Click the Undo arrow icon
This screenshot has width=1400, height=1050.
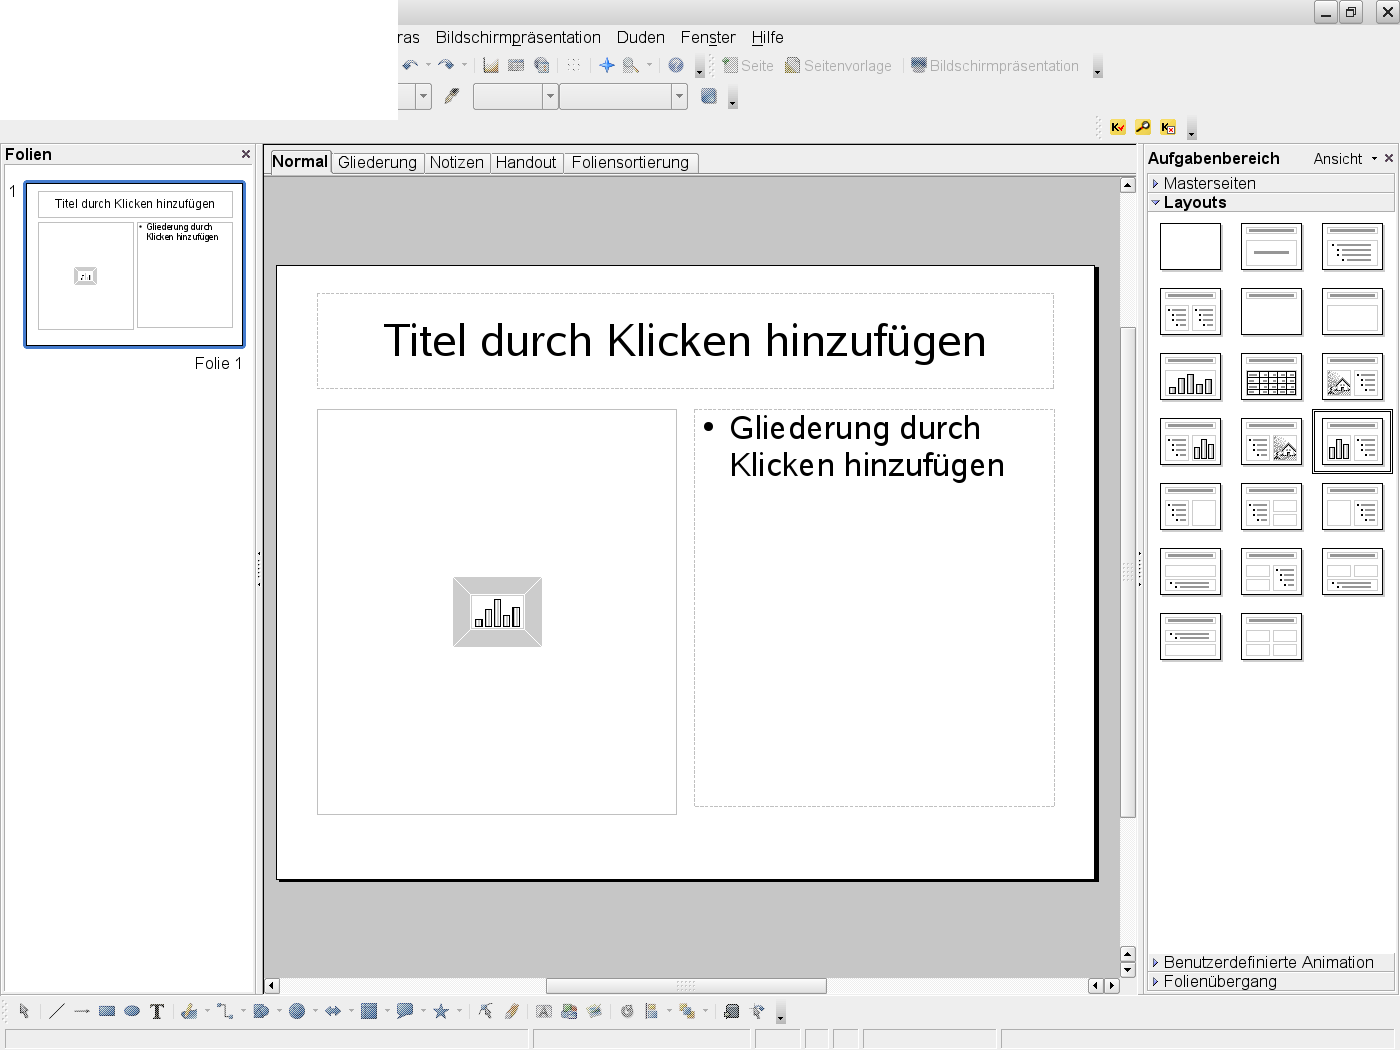click(x=410, y=66)
